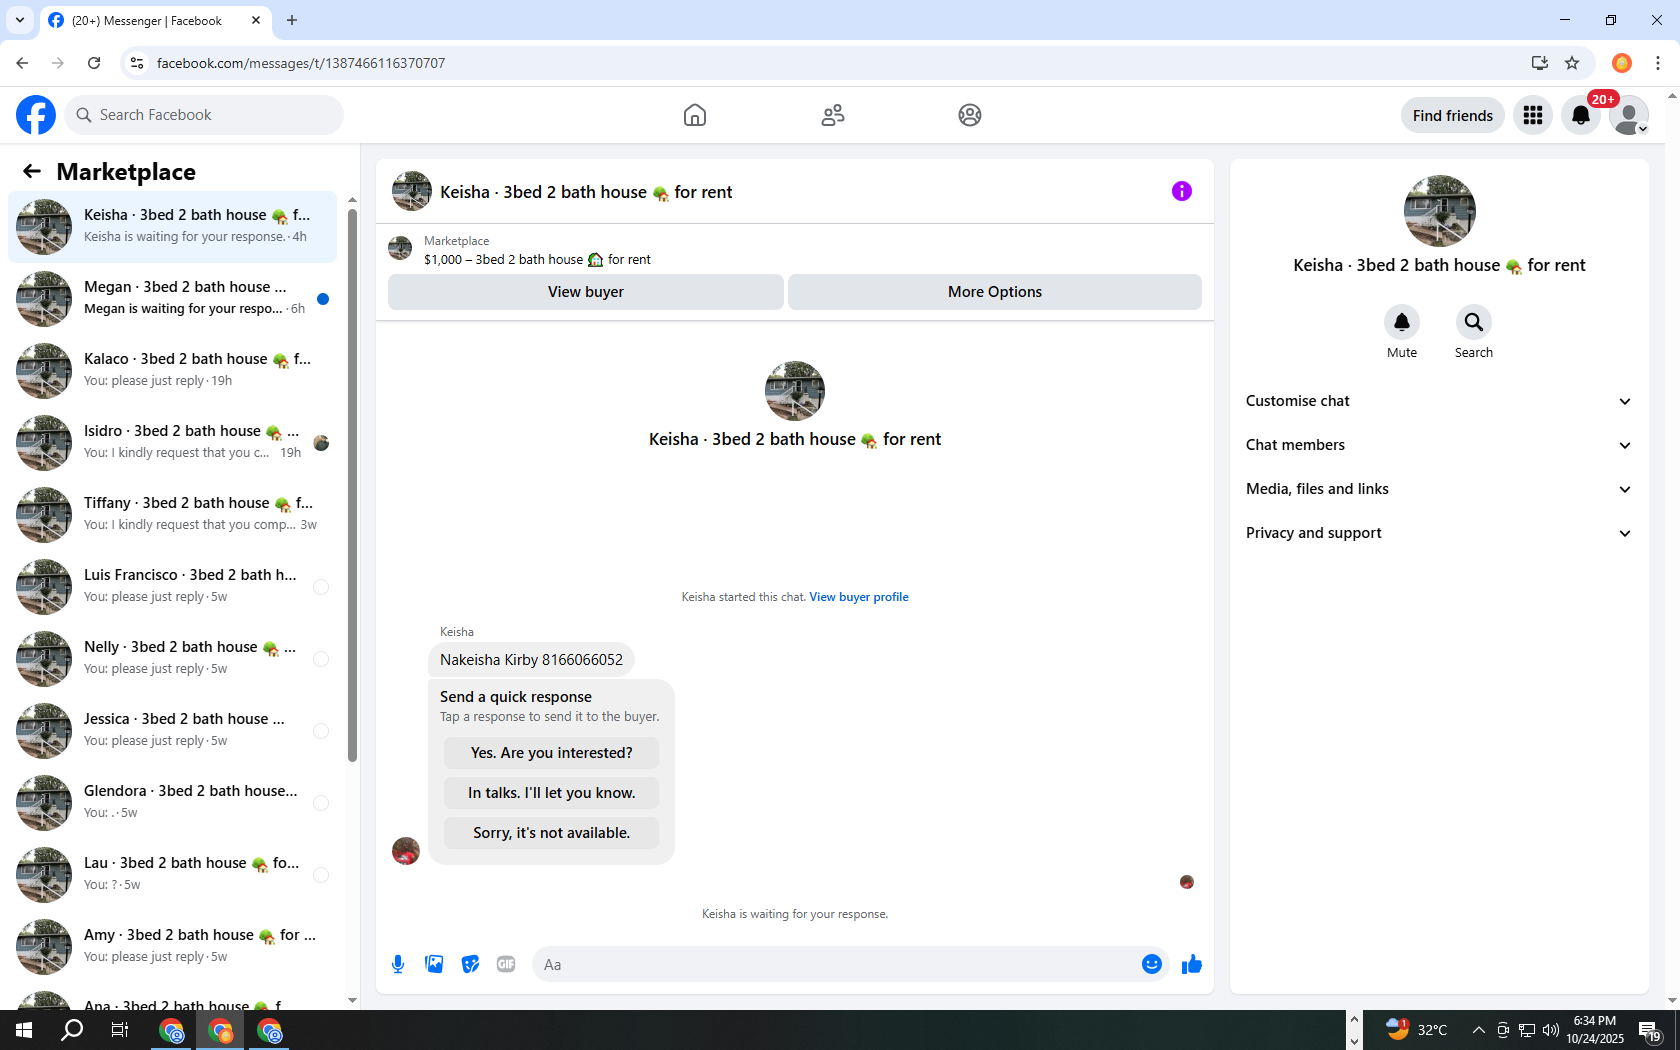Expand Media, files and links section
Image resolution: width=1680 pixels, height=1050 pixels.
pos(1439,489)
